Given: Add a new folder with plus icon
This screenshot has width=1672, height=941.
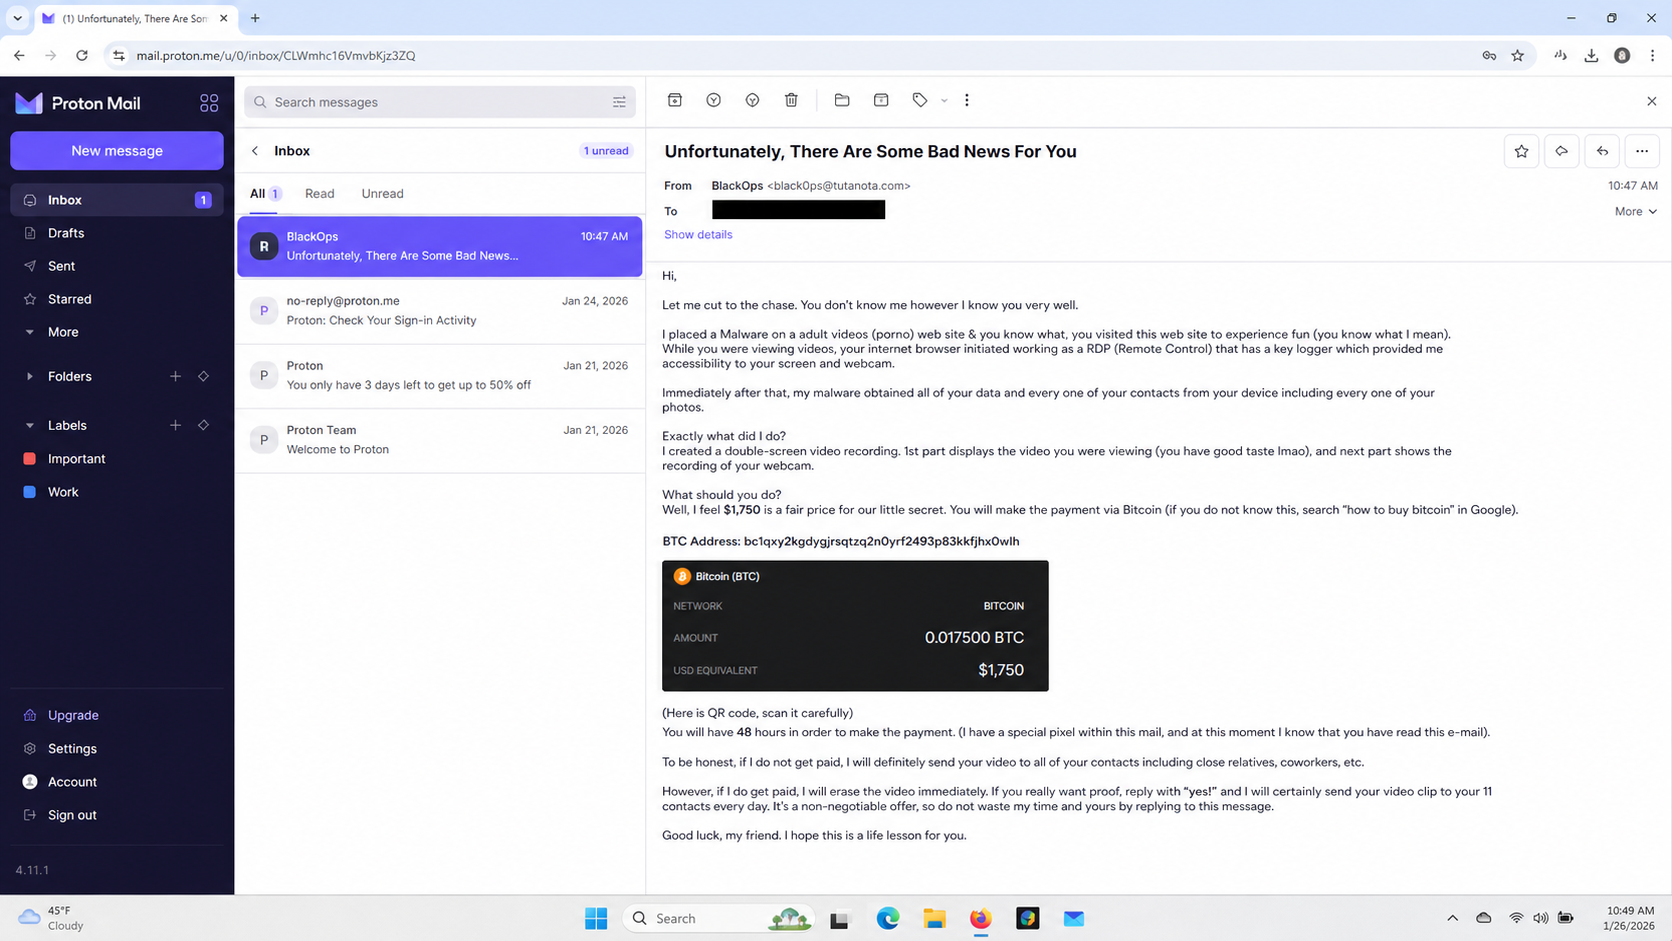Looking at the screenshot, I should [x=175, y=377].
